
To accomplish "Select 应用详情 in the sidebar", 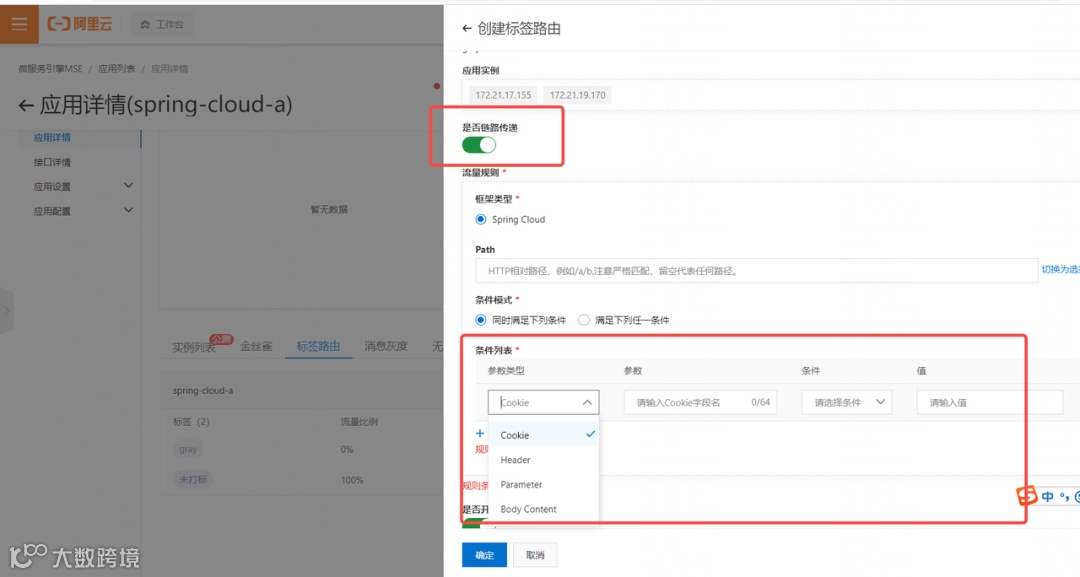I will [x=52, y=137].
